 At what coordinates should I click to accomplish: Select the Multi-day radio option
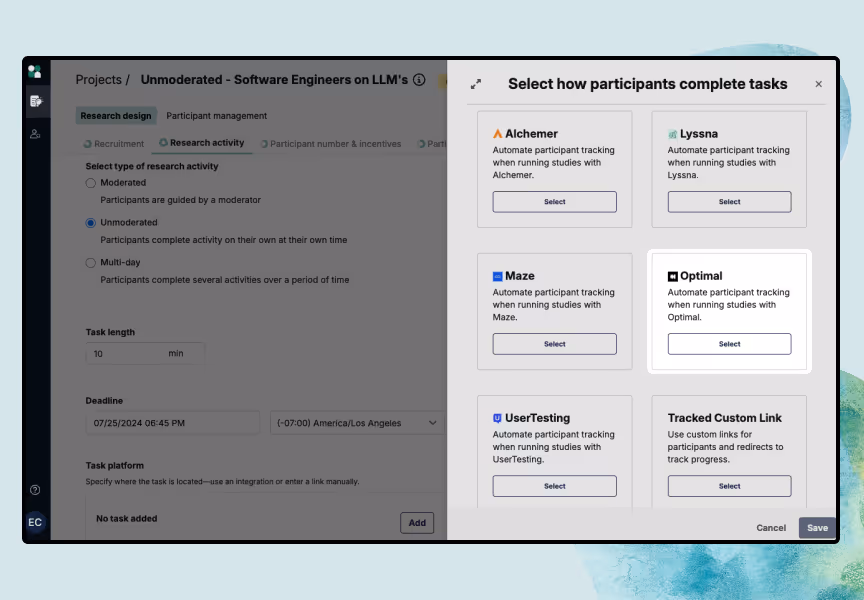point(90,263)
